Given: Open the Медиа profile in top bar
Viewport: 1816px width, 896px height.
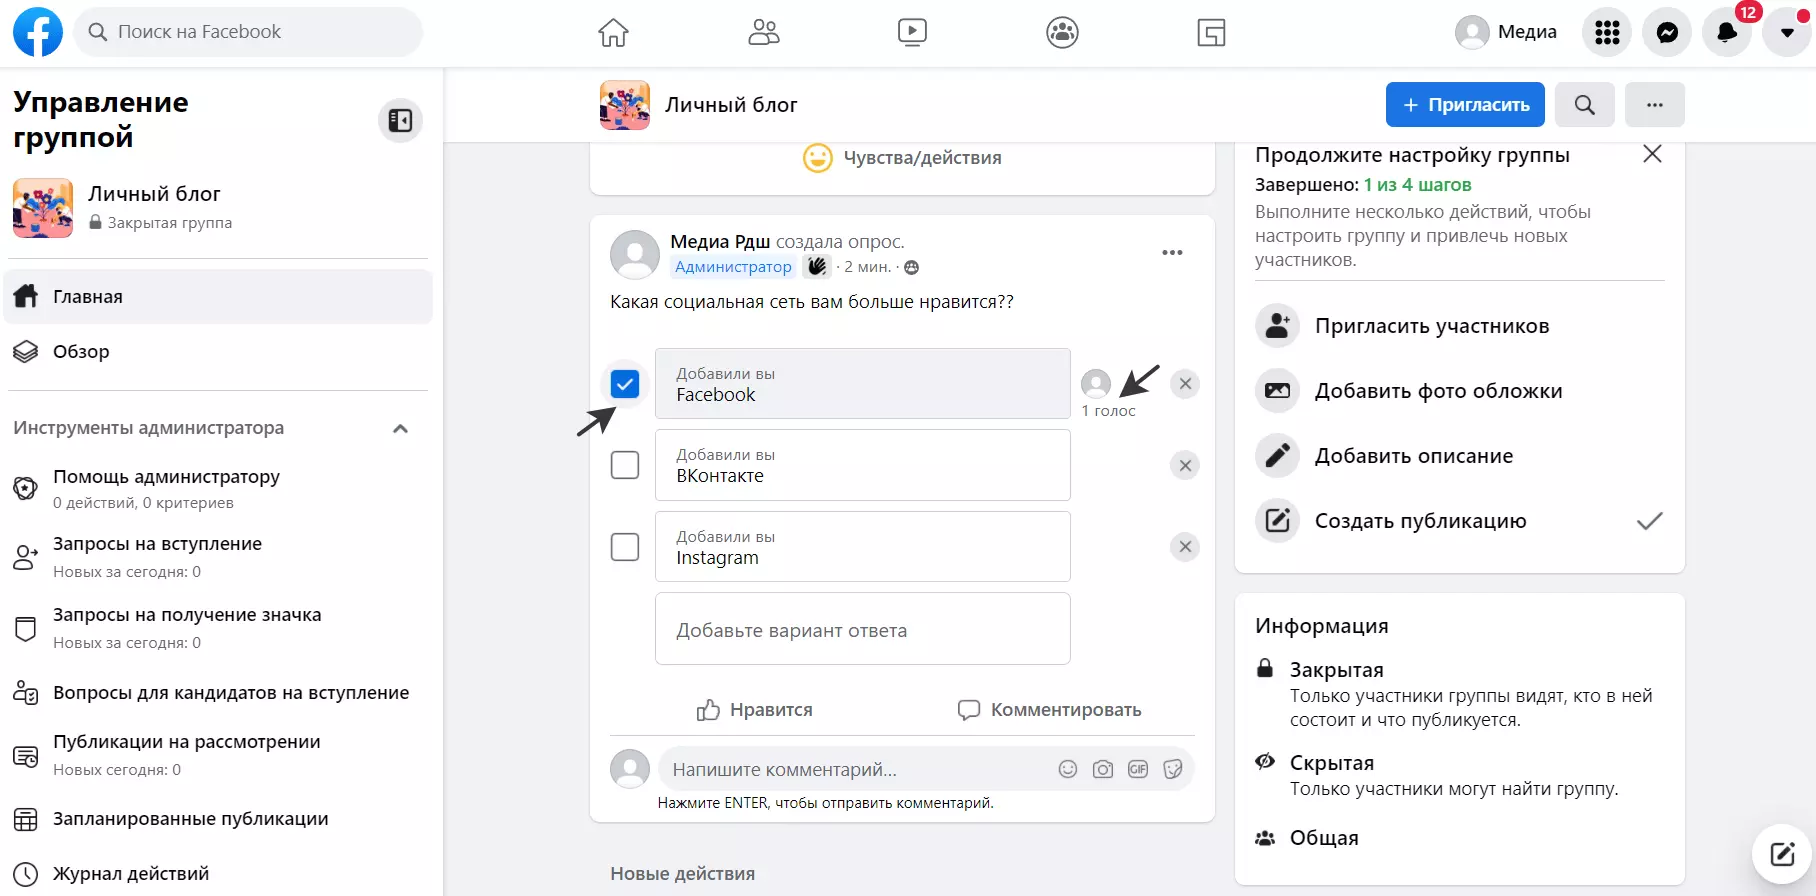Looking at the screenshot, I should 1506,32.
